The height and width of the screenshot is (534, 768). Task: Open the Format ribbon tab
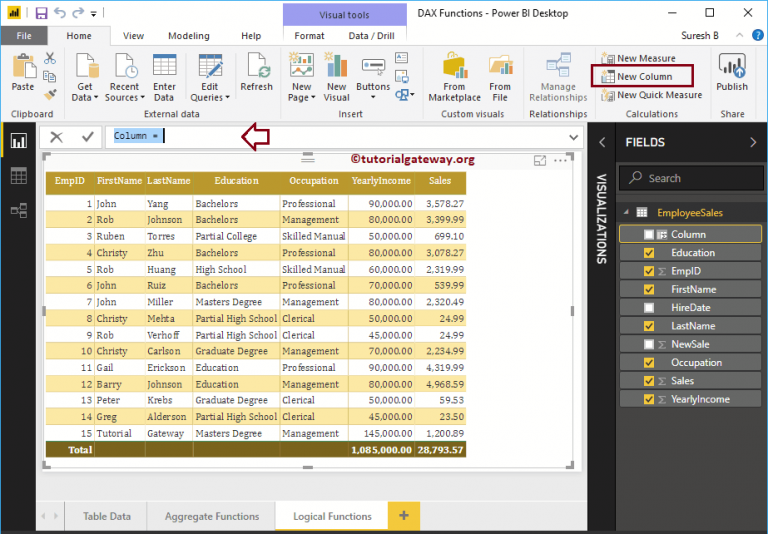[309, 36]
